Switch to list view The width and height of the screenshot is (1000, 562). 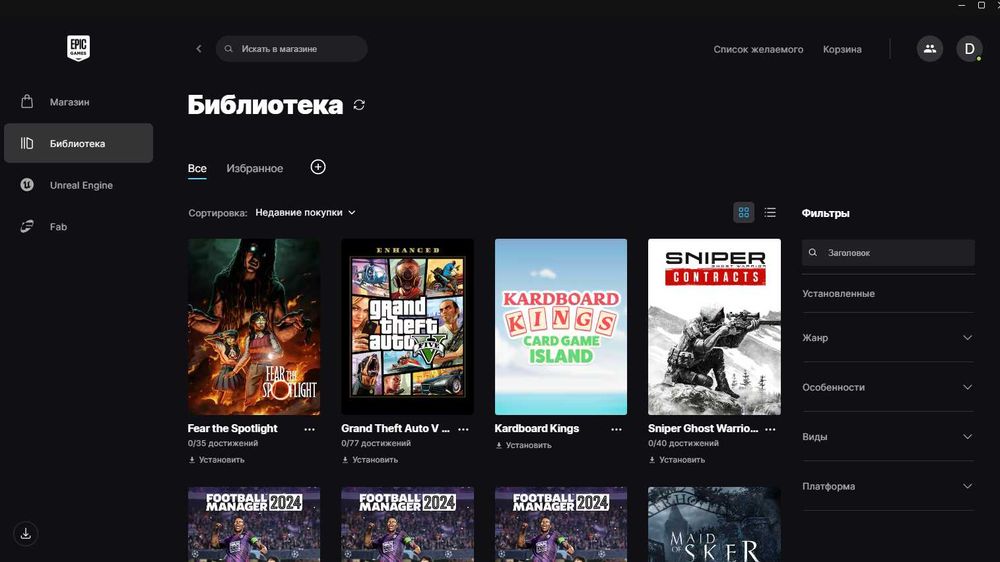pos(770,212)
